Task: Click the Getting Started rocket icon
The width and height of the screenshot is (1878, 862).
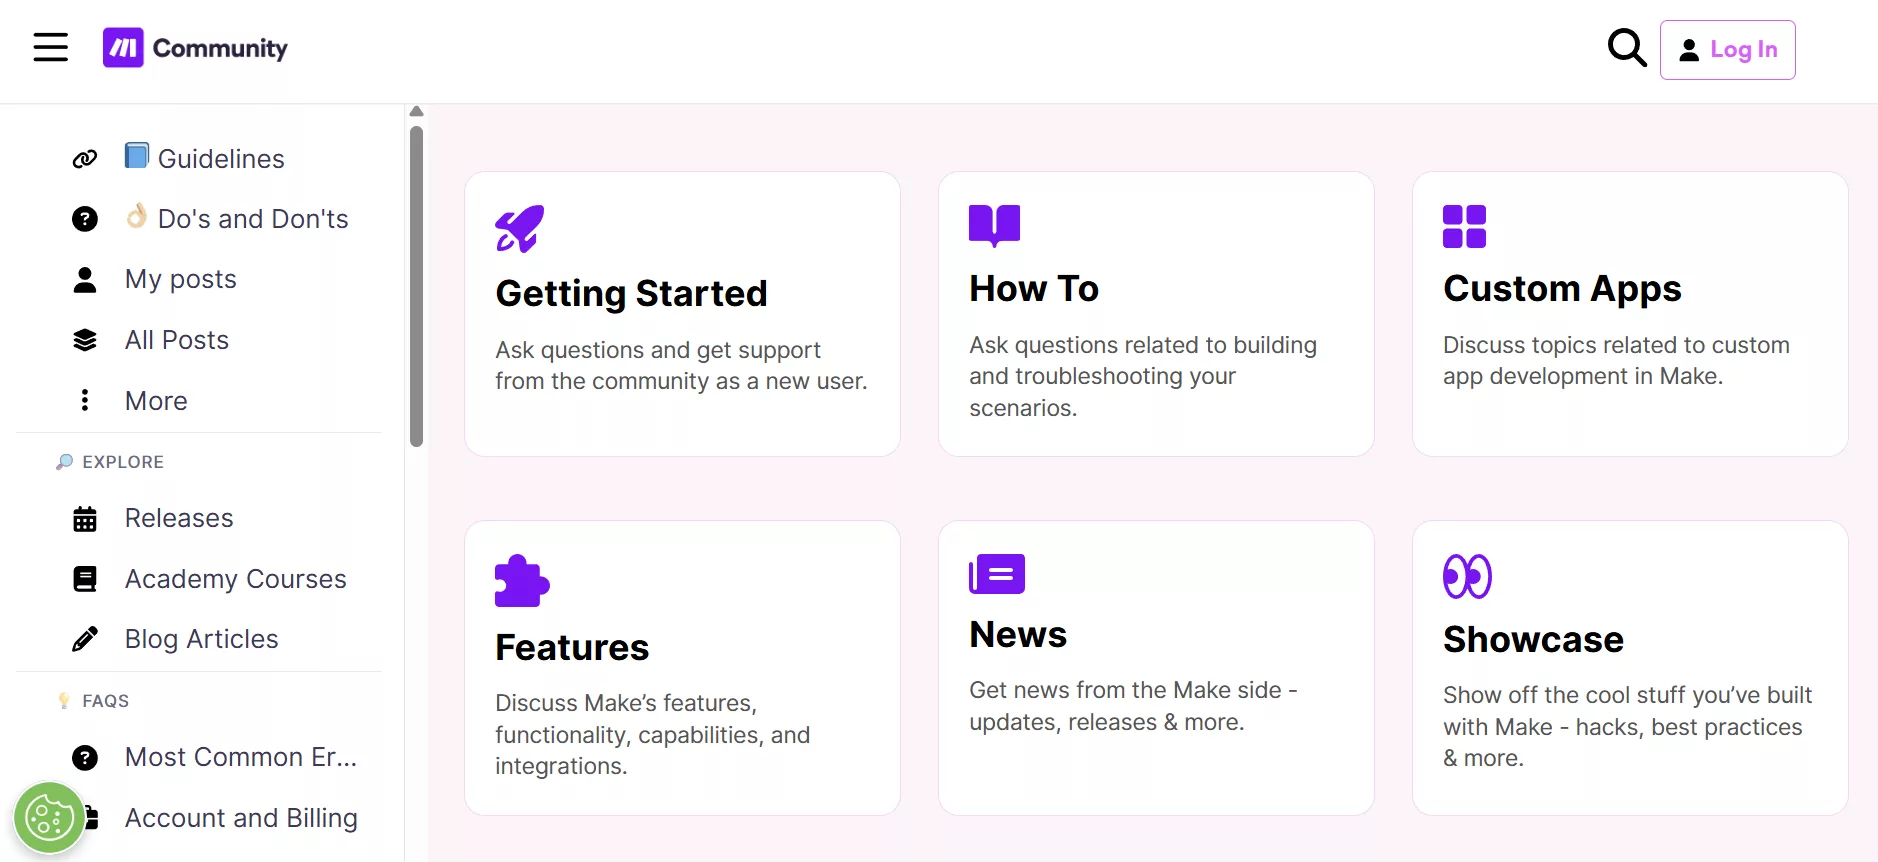Action: pyautogui.click(x=519, y=228)
